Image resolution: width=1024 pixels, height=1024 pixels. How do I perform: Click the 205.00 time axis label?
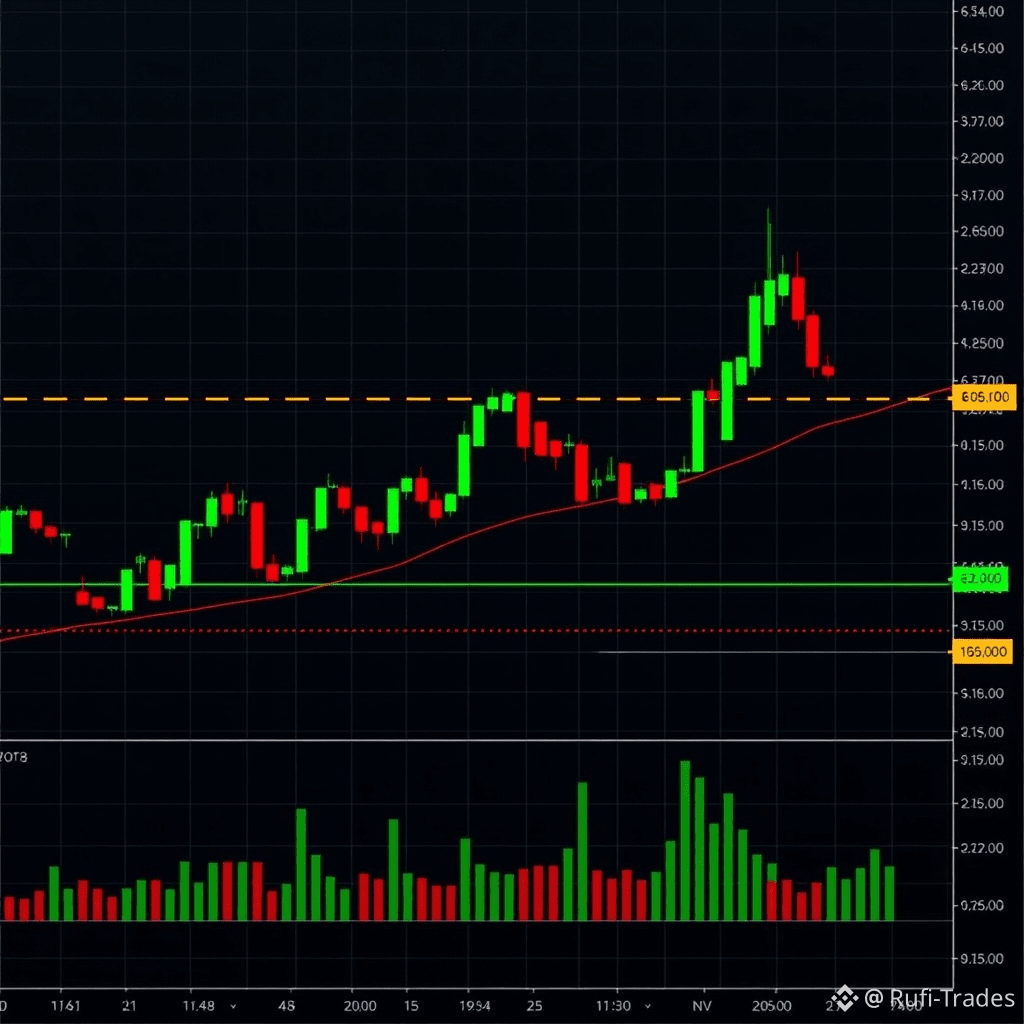point(771,1006)
